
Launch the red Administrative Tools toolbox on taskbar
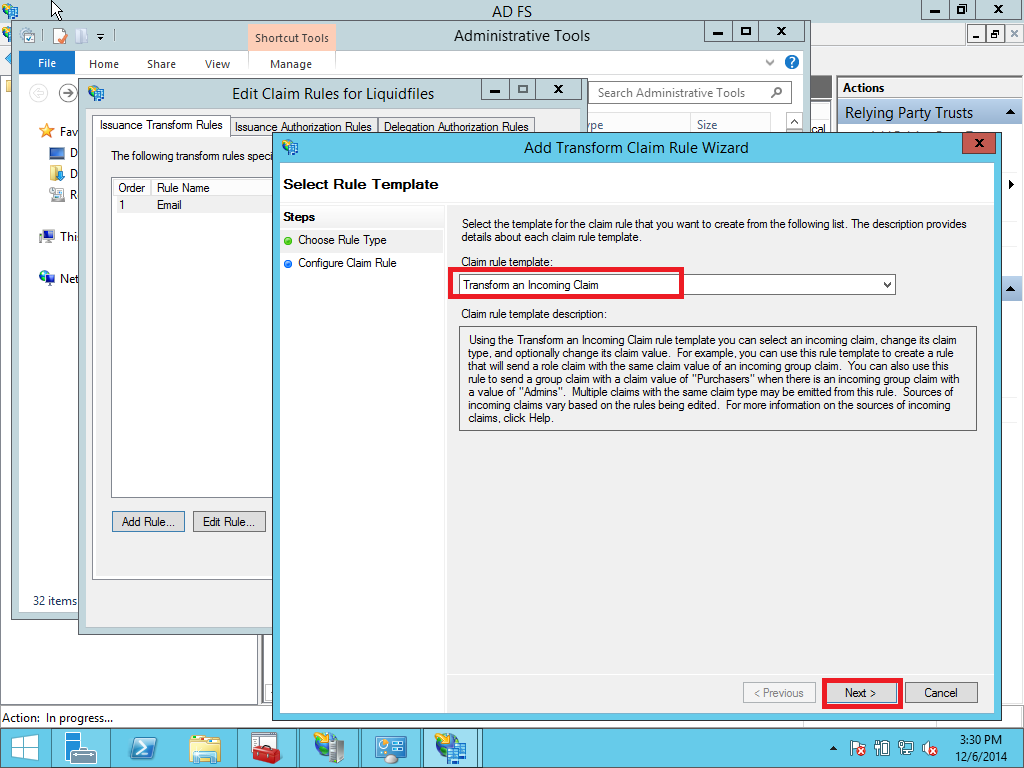pos(264,748)
